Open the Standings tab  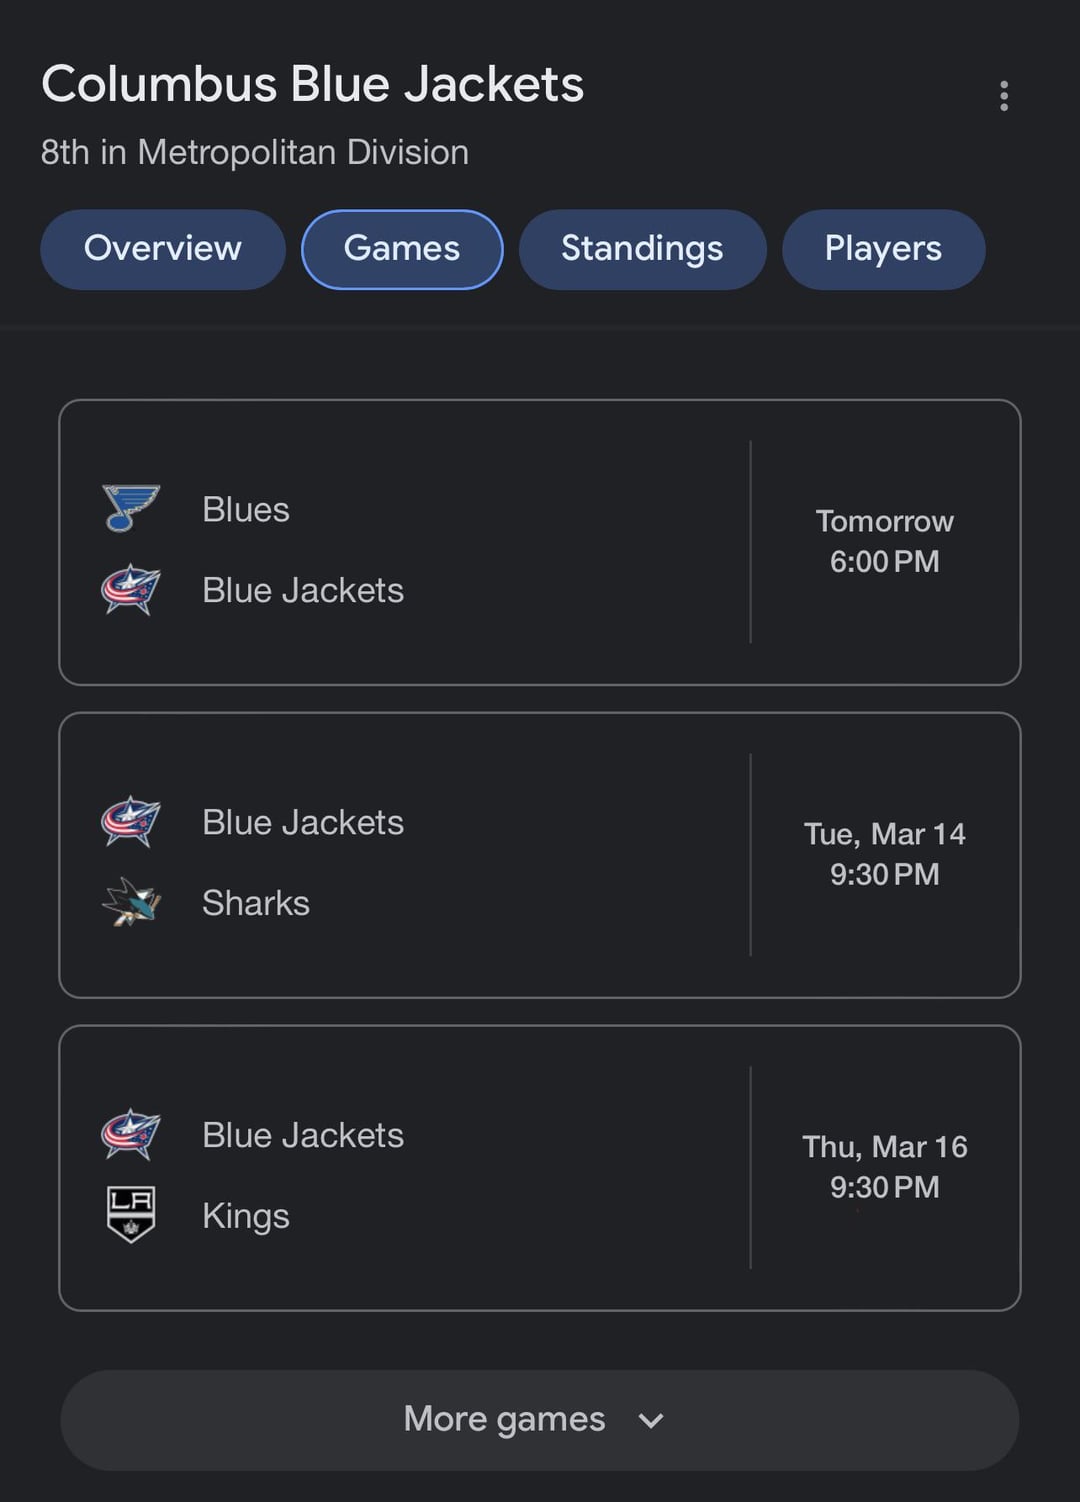642,249
